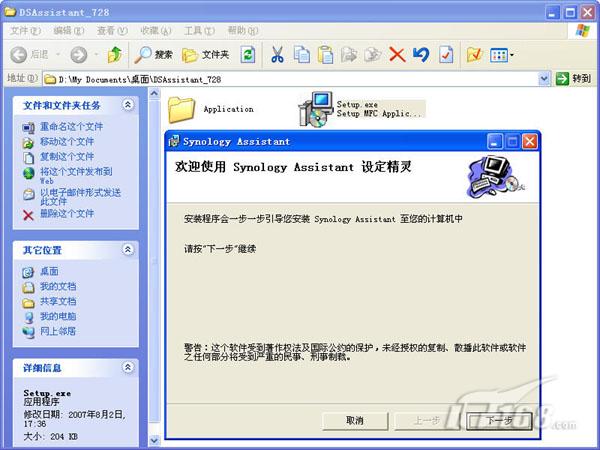
Task: Minimize the Synology Assistant dialog
Action: (x=495, y=142)
